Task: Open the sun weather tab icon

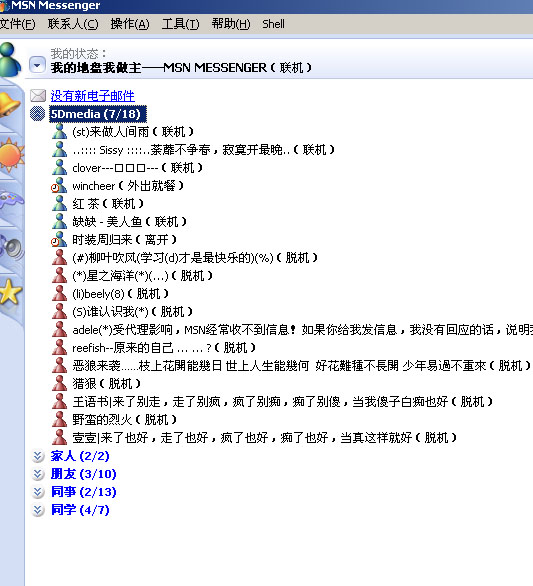Action: [10, 154]
